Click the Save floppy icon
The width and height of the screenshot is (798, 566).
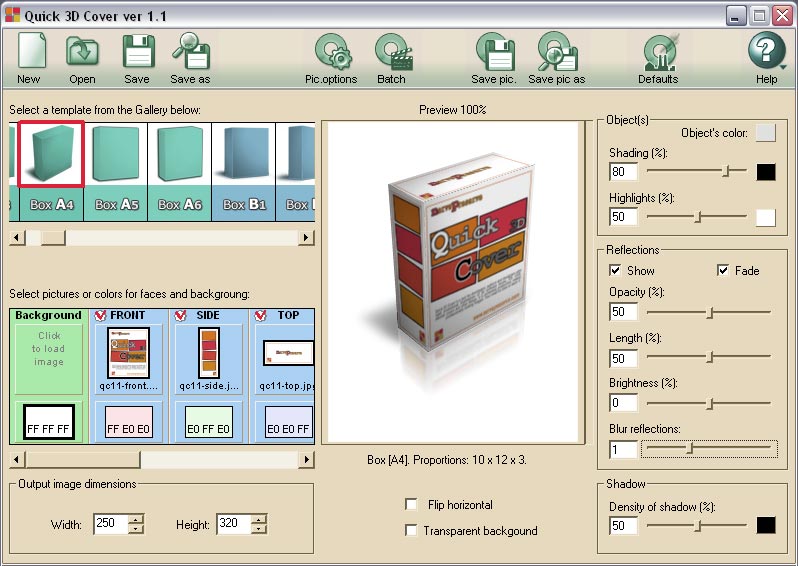(138, 51)
